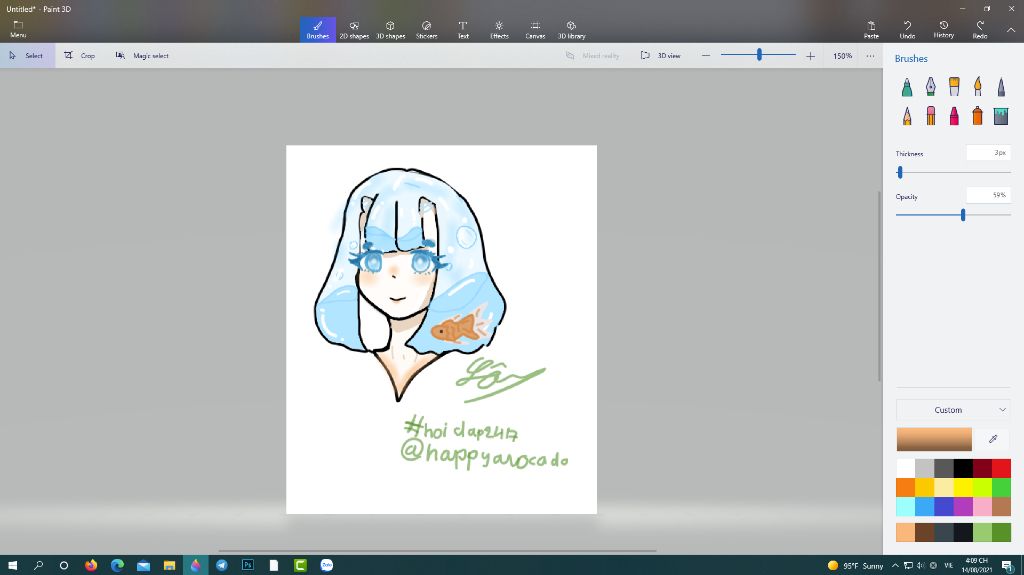Click the Paste button
The width and height of the screenshot is (1024, 575).
[871, 29]
